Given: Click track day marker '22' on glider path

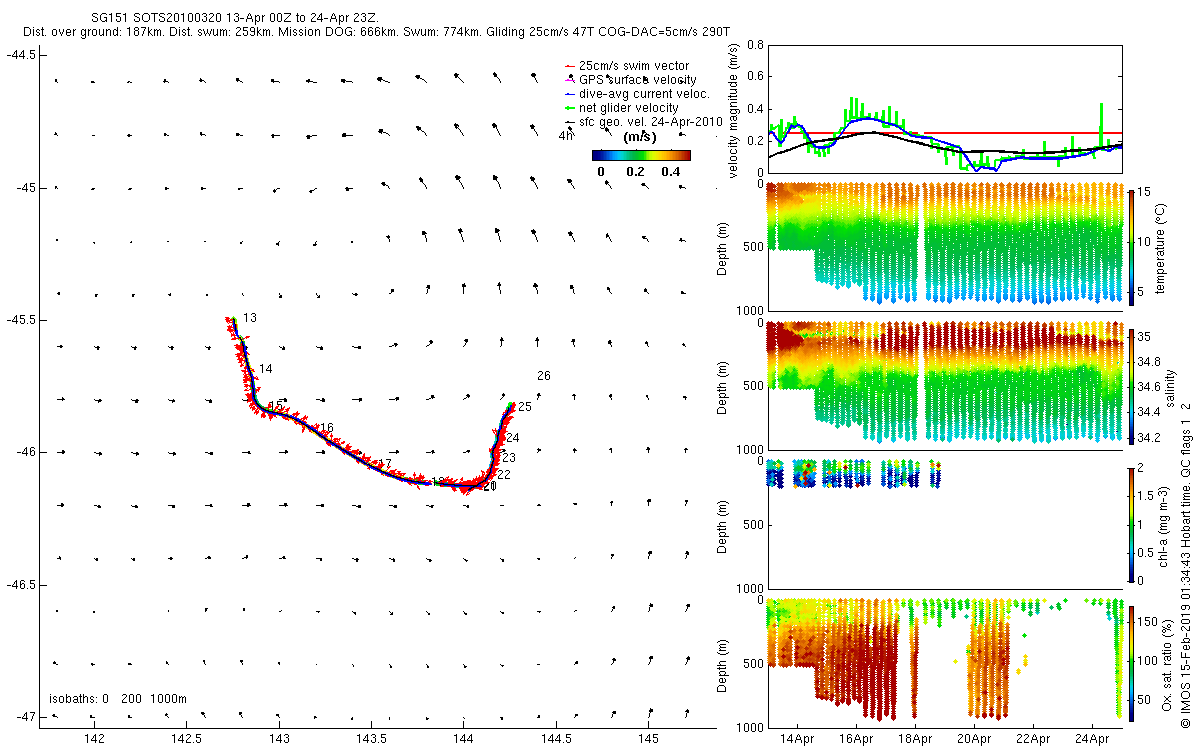Looking at the screenshot, I should pos(504,474).
